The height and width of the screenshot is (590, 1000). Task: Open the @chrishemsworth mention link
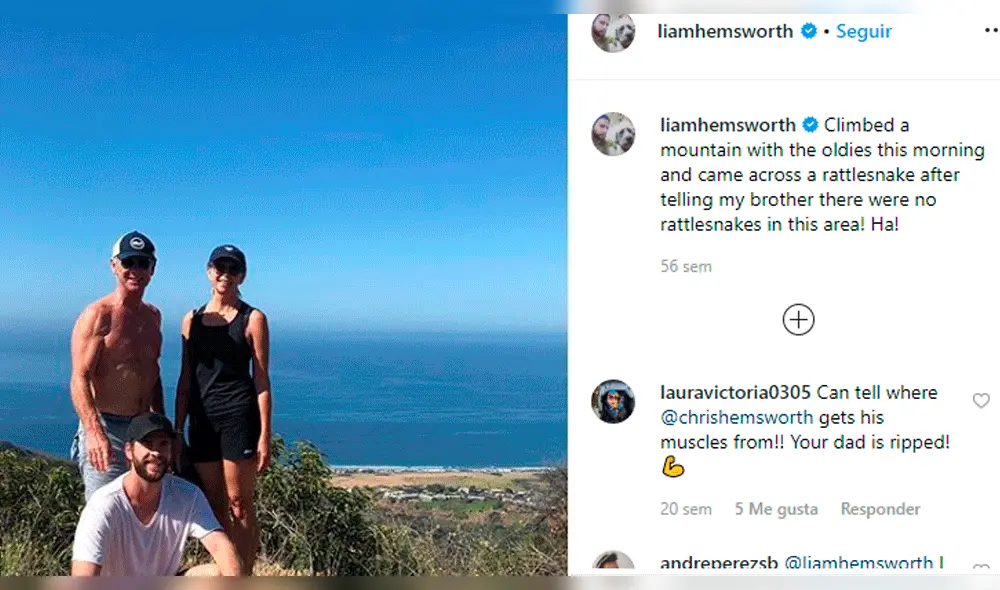point(737,418)
